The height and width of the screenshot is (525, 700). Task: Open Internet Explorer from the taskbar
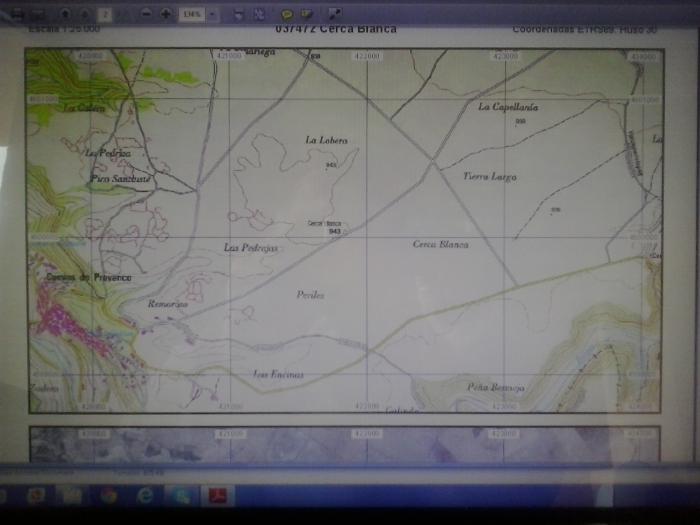(145, 496)
